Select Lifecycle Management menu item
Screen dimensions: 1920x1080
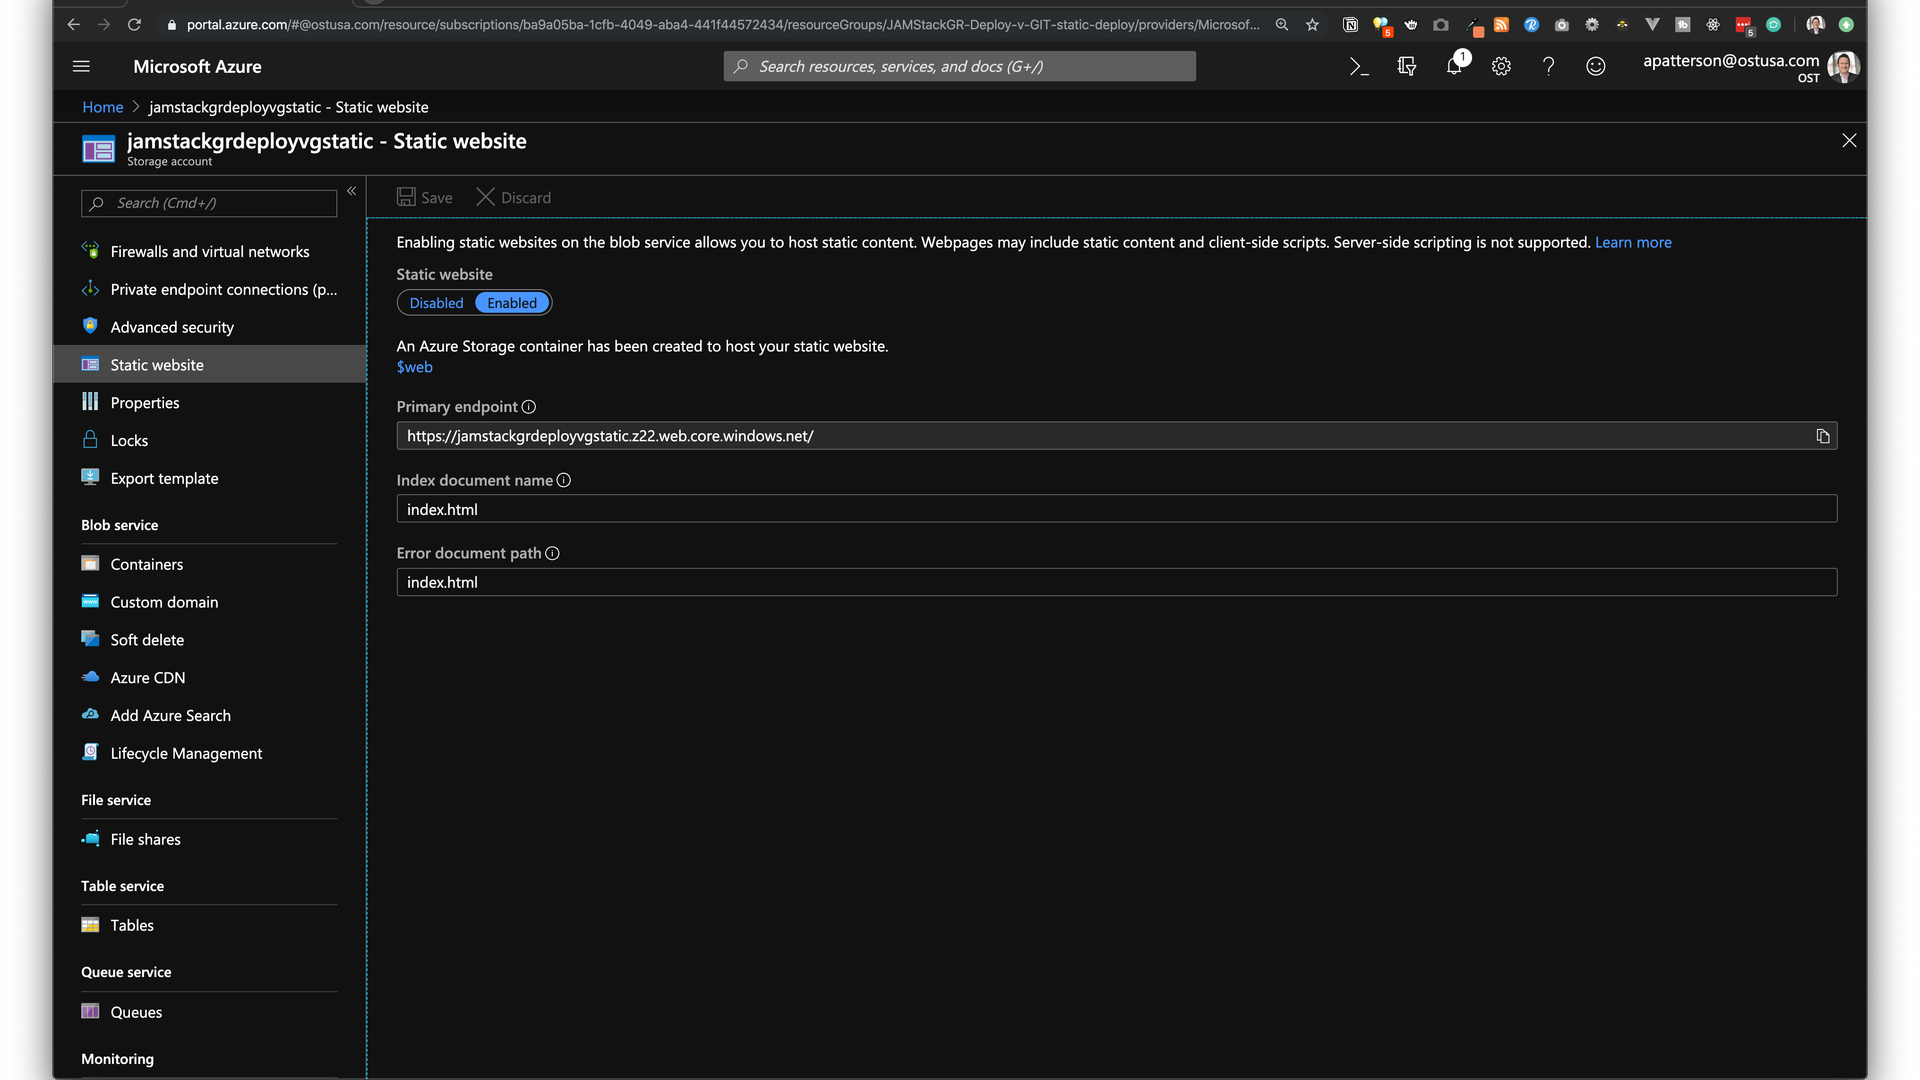coord(186,754)
